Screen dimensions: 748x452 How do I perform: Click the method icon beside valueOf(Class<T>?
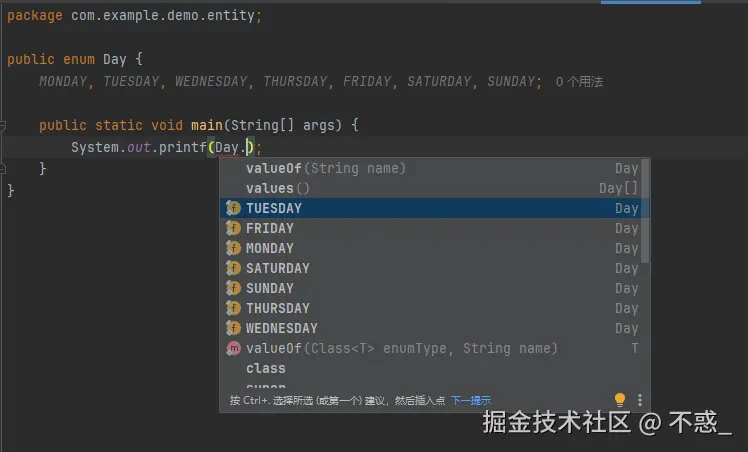click(x=233, y=349)
